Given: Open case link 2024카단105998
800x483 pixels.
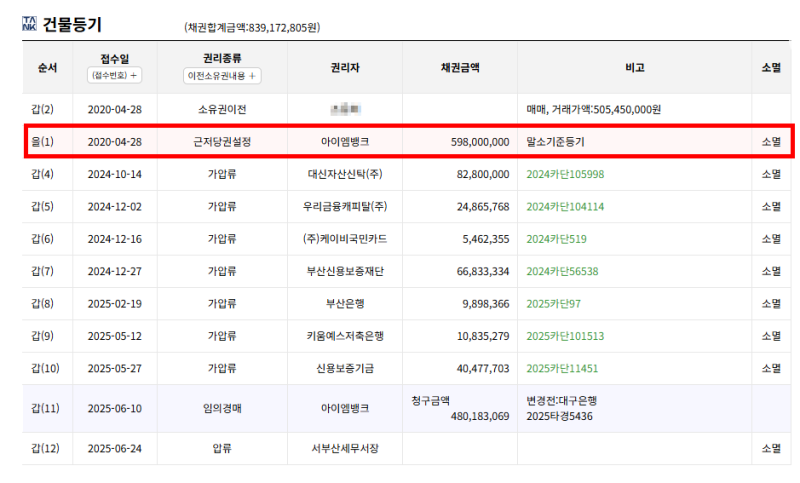Looking at the screenshot, I should (x=565, y=174).
